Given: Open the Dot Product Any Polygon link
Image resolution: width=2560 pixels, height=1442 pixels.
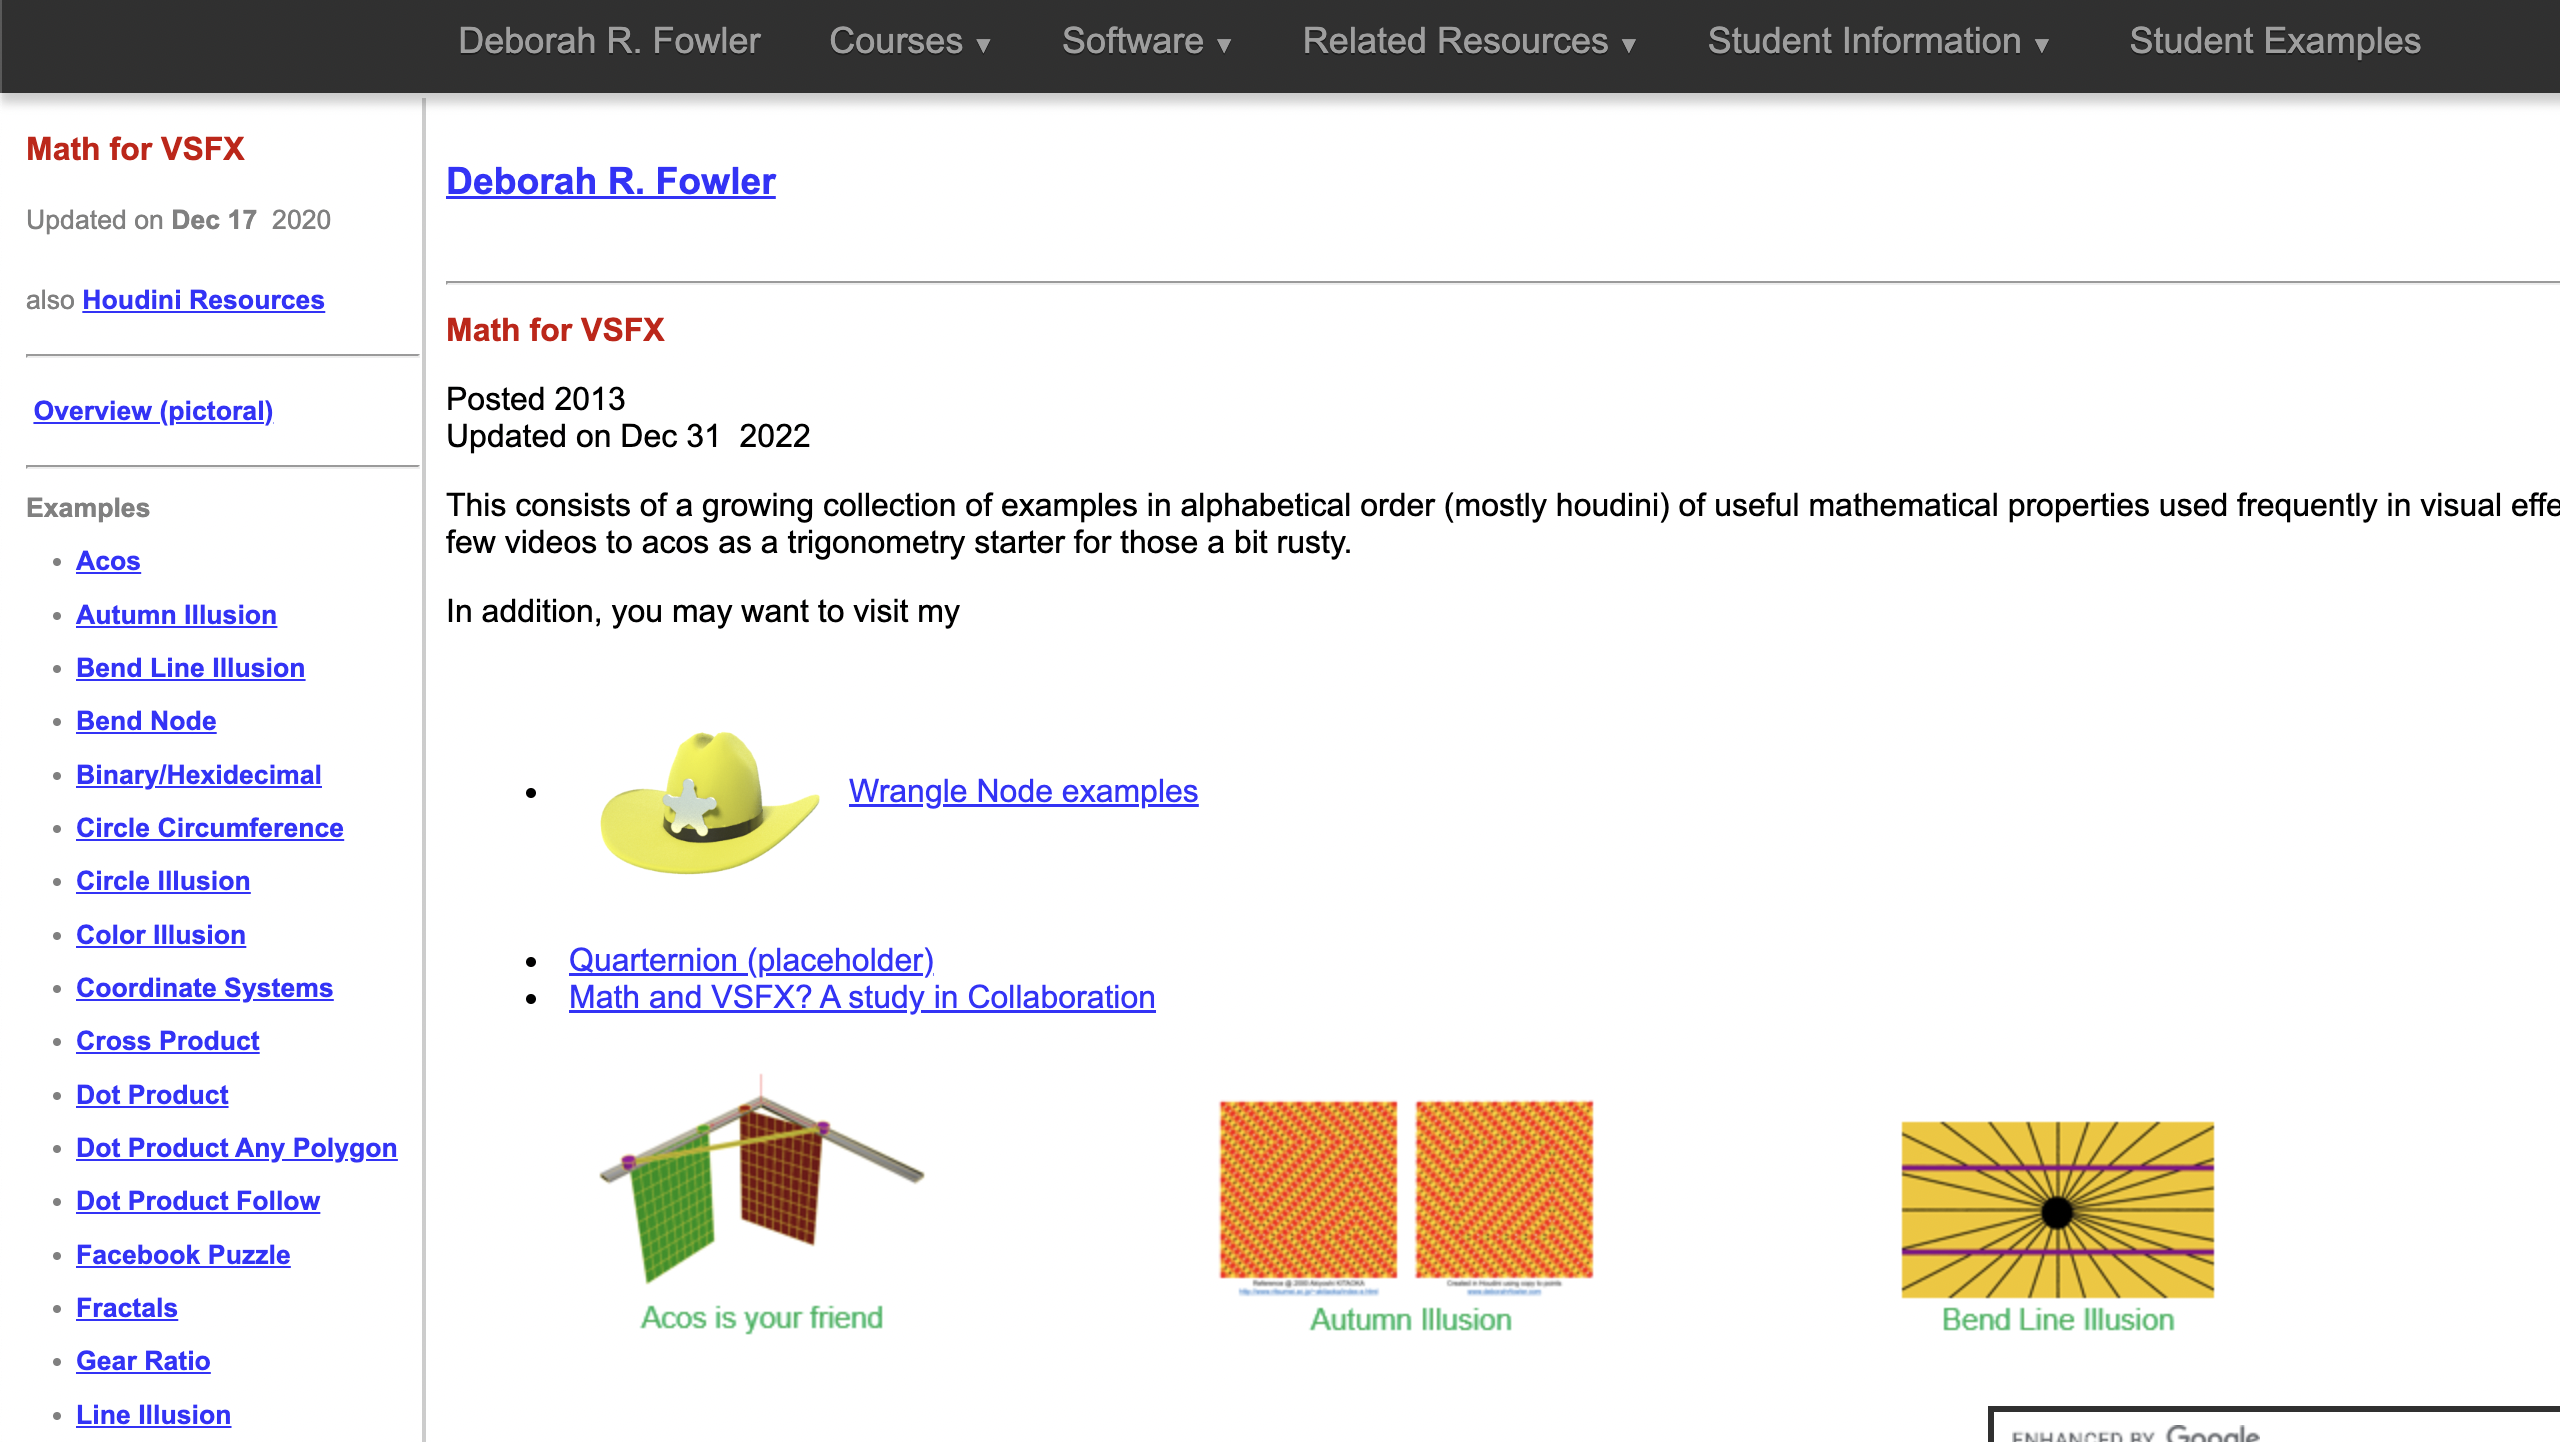Looking at the screenshot, I should click(x=236, y=1148).
